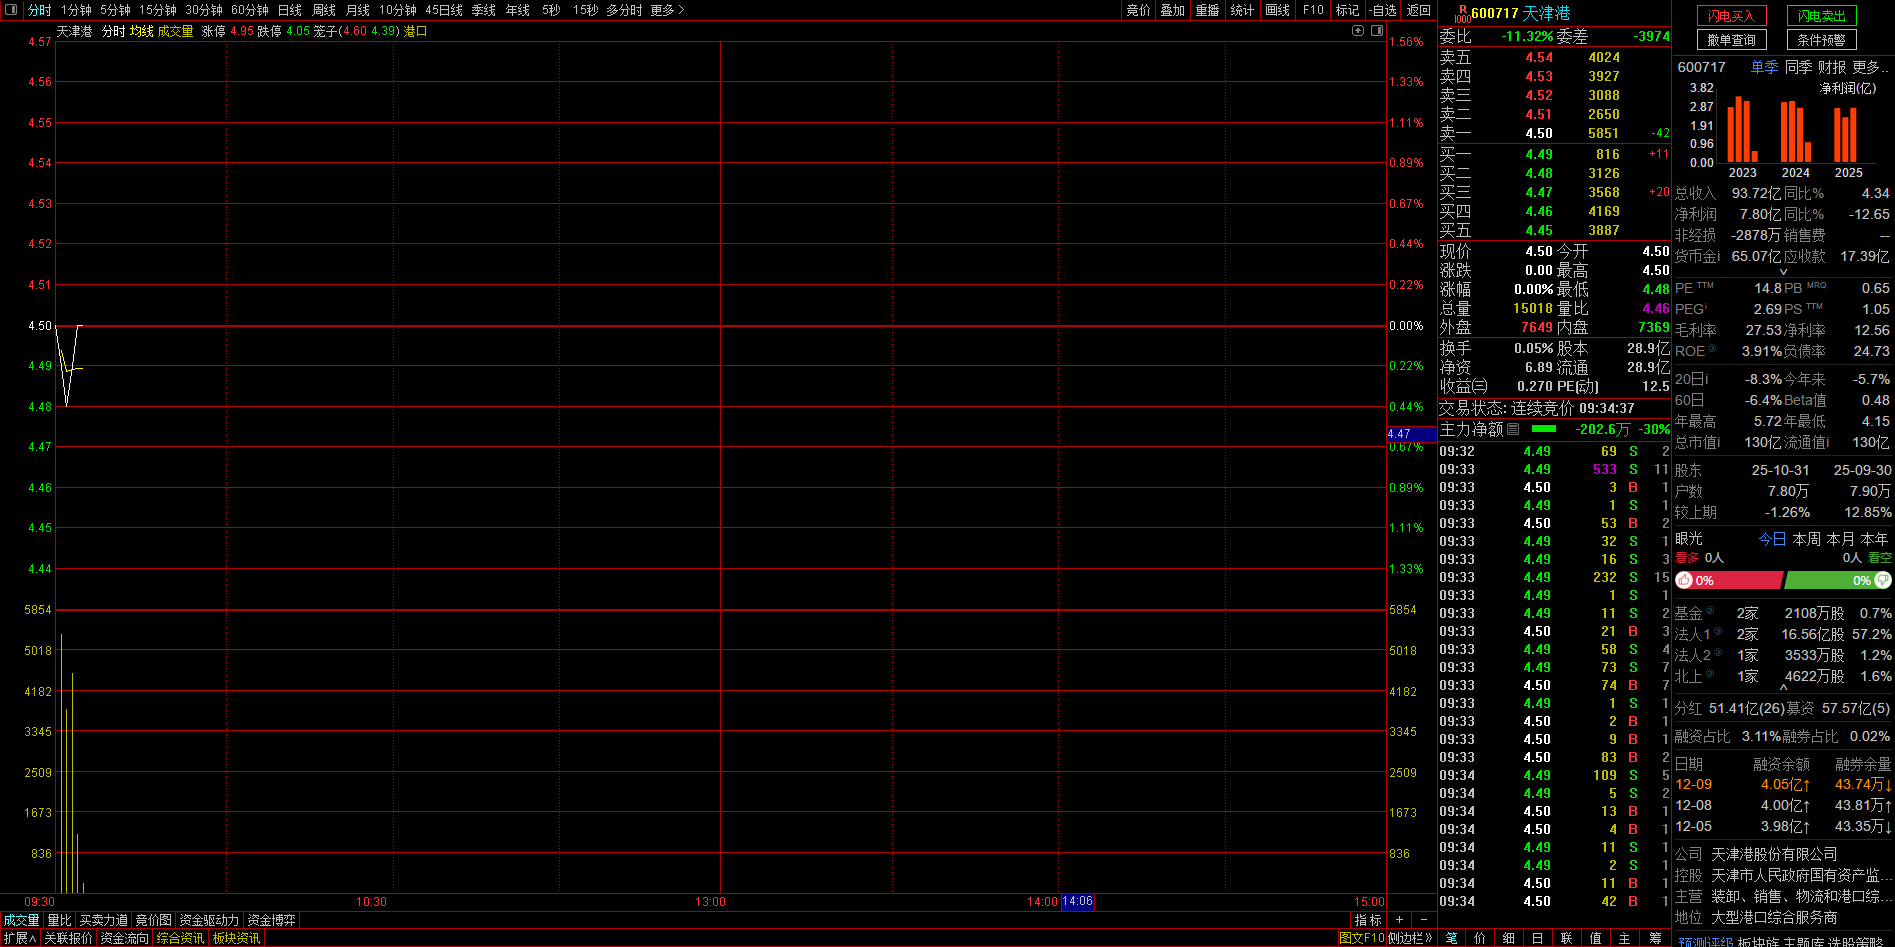Click the R 1000 margin badge
The height and width of the screenshot is (947, 1895).
coord(1462,13)
